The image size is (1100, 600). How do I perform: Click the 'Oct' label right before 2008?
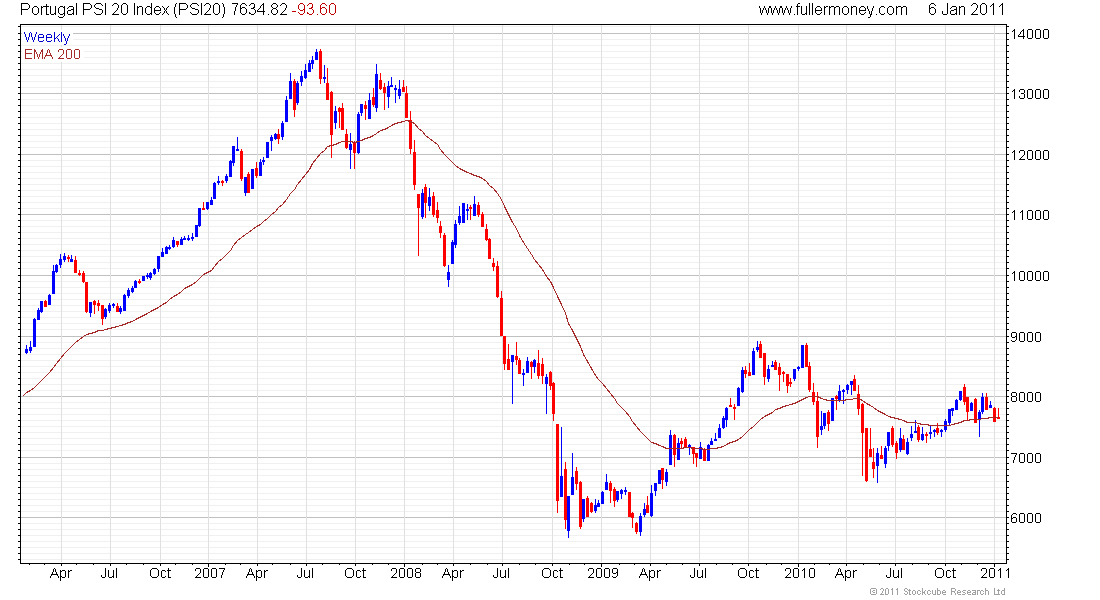(355, 573)
